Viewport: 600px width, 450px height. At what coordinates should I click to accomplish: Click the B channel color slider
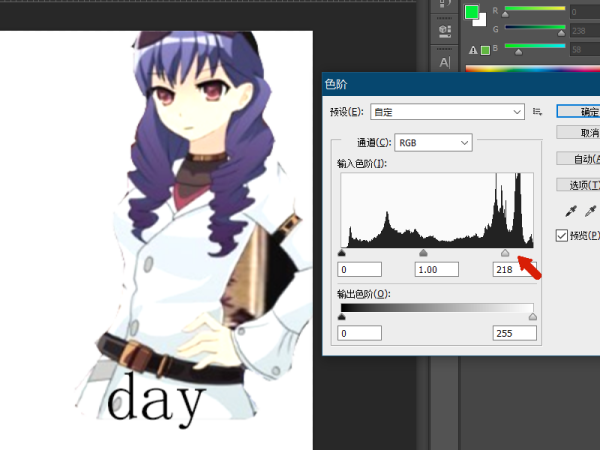point(535,46)
